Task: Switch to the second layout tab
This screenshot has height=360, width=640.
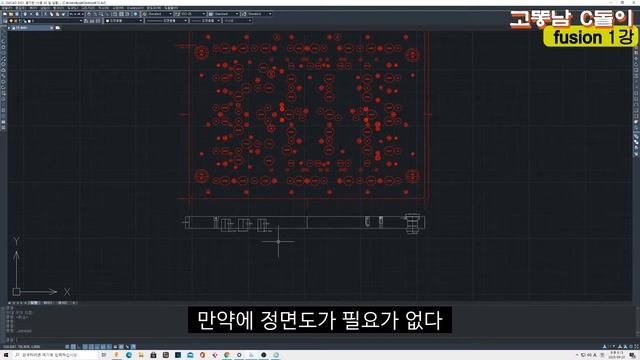Action: (x=62, y=303)
